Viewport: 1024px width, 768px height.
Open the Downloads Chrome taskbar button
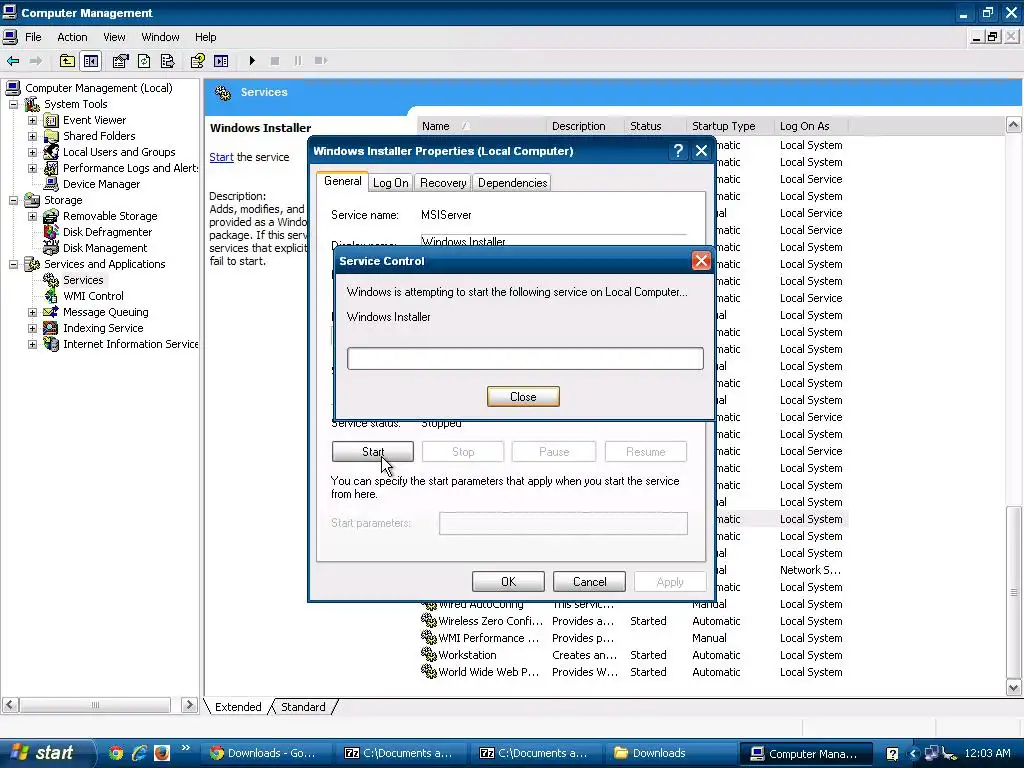pos(268,753)
